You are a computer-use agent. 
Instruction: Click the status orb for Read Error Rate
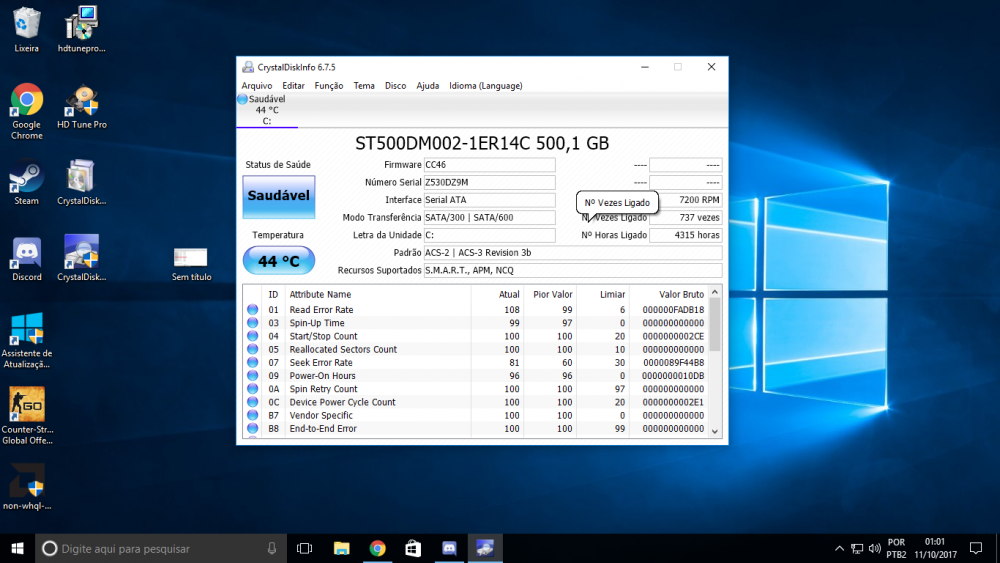coord(252,310)
